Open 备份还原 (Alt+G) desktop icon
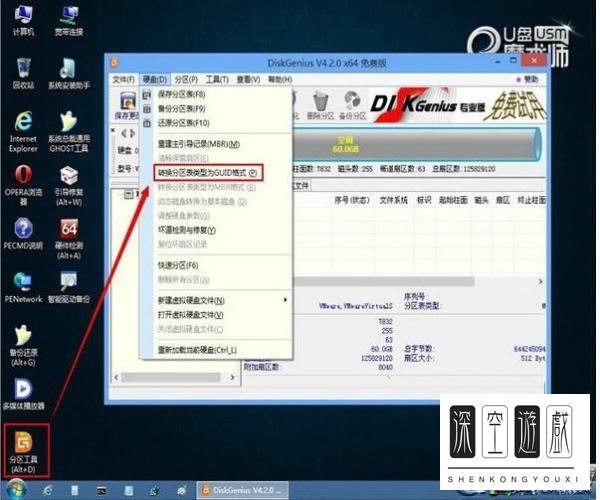The height and width of the screenshot is (500, 600). click(23, 346)
